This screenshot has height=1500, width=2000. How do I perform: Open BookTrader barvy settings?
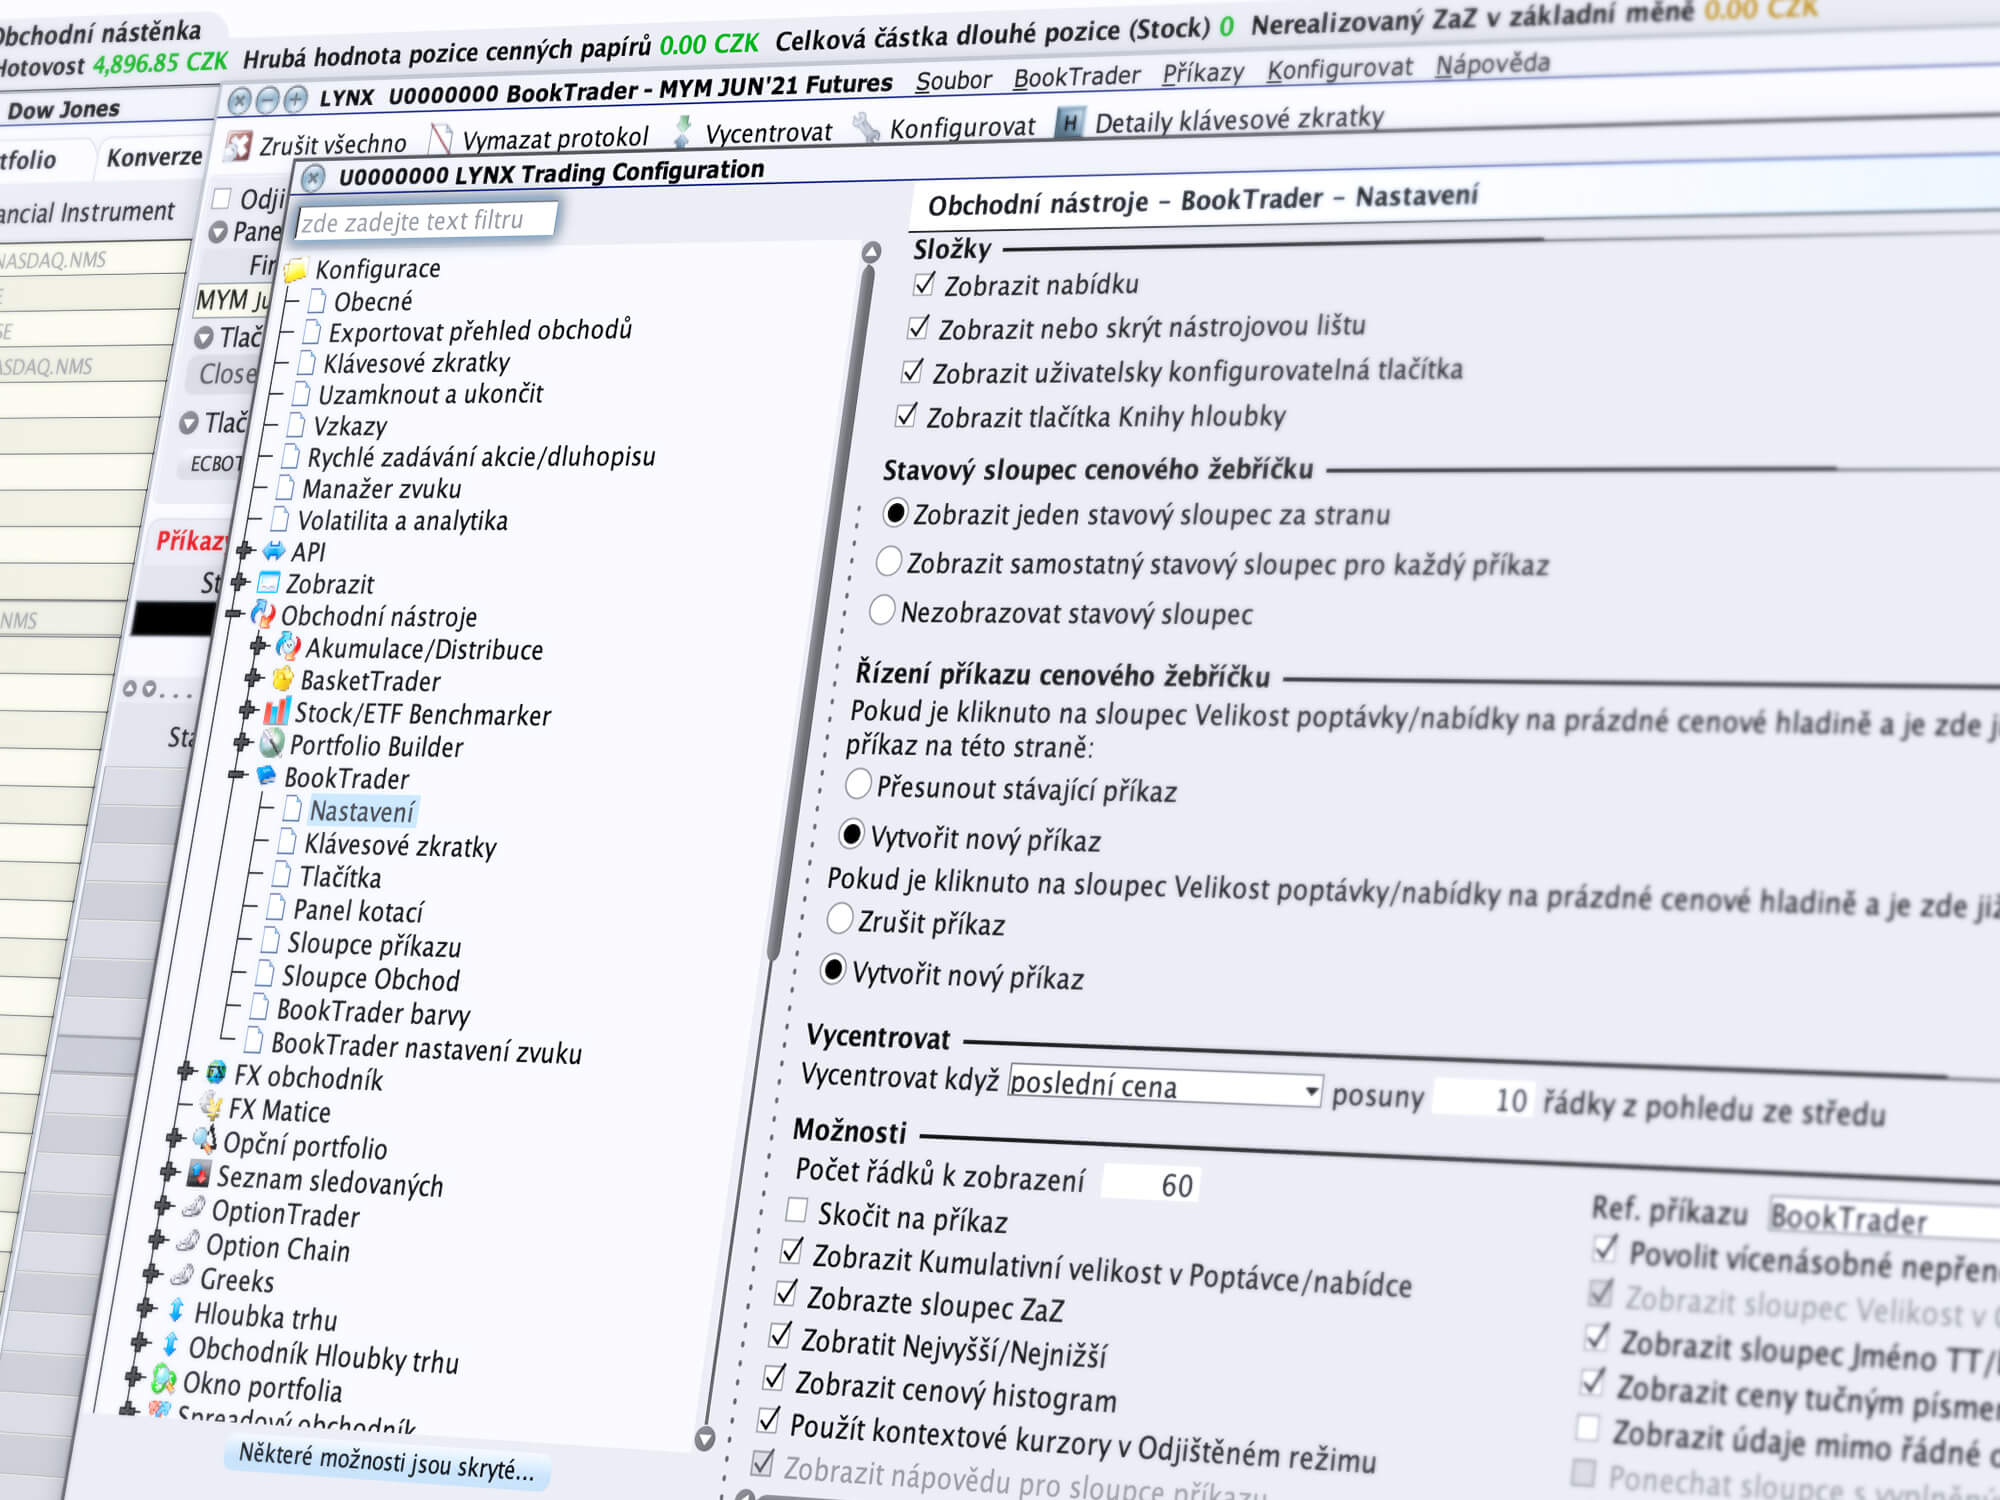point(373,1012)
